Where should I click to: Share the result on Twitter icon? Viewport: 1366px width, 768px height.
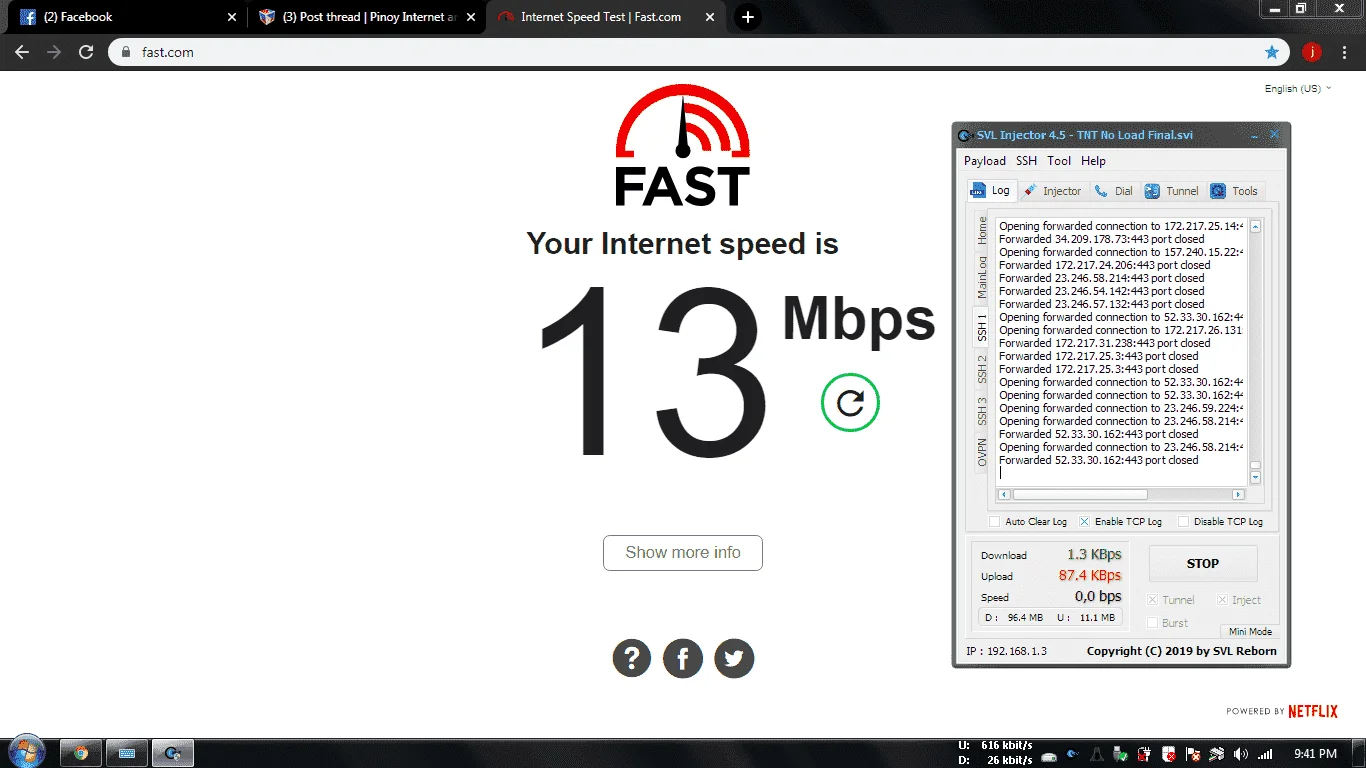[734, 659]
